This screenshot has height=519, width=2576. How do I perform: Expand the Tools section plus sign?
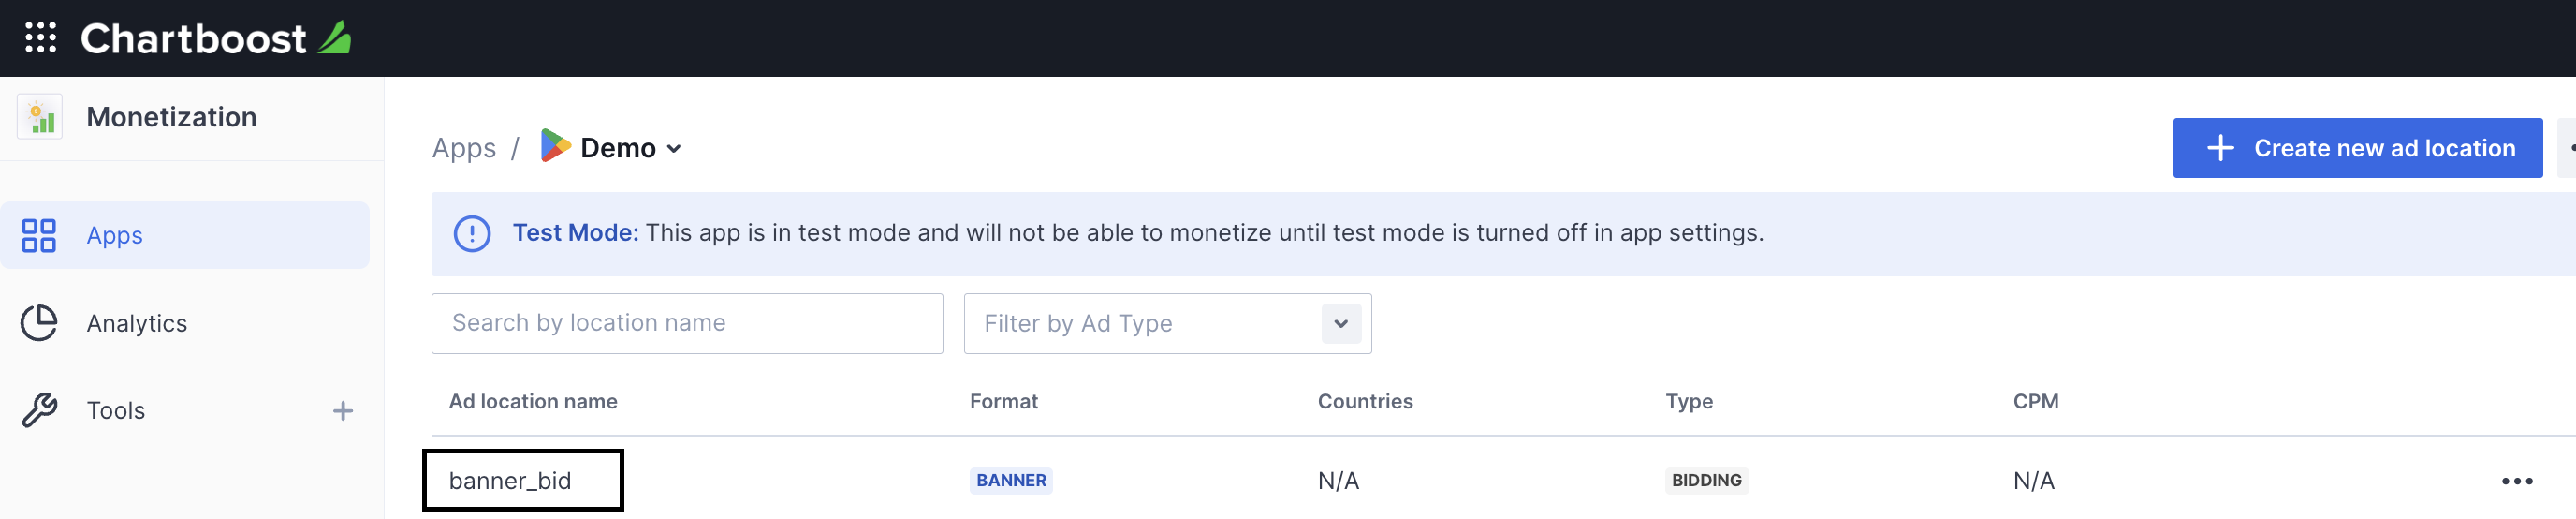[x=343, y=411]
